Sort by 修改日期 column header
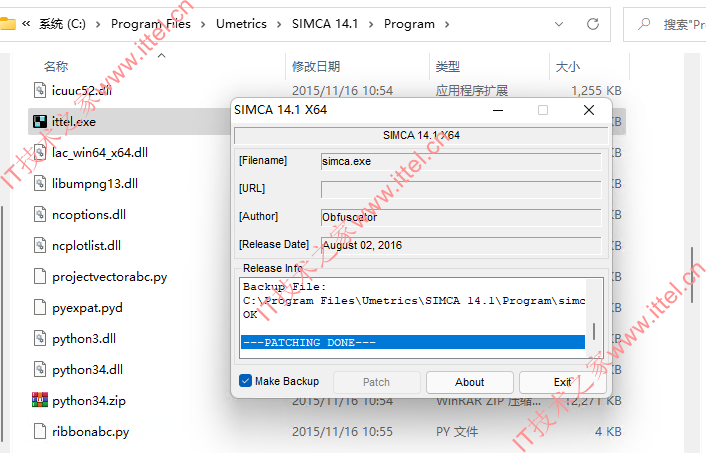 coord(316,67)
